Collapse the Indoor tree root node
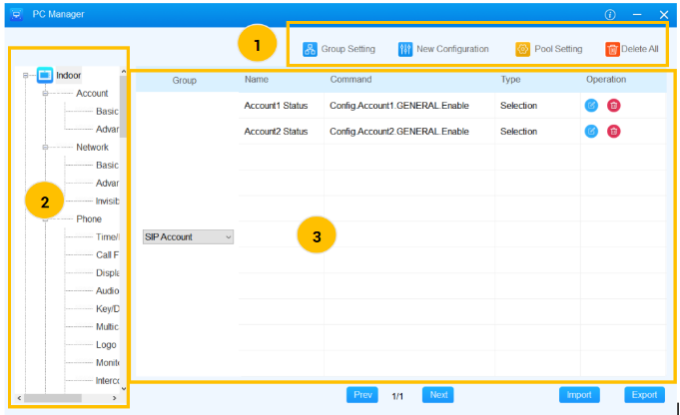 pyautogui.click(x=25, y=75)
